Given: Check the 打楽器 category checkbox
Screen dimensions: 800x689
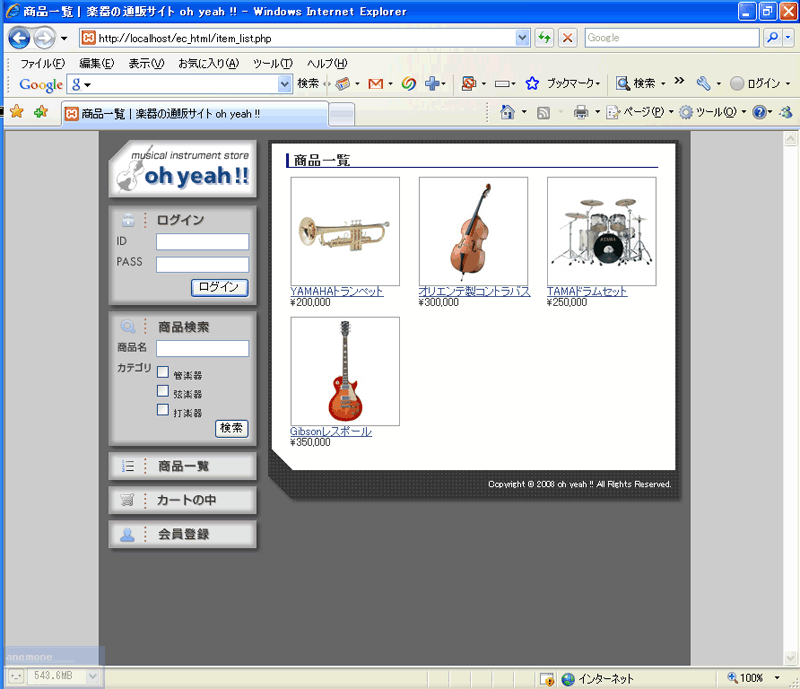Looking at the screenshot, I should click(163, 410).
